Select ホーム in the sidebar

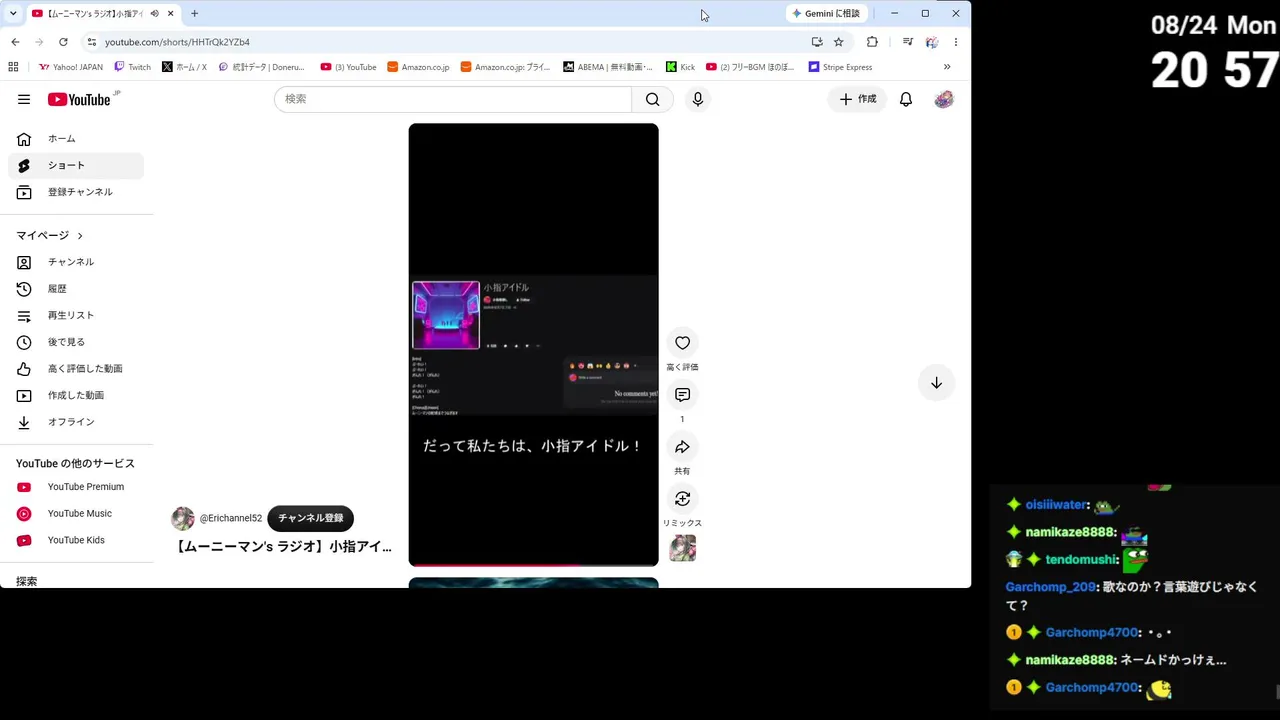(76, 139)
